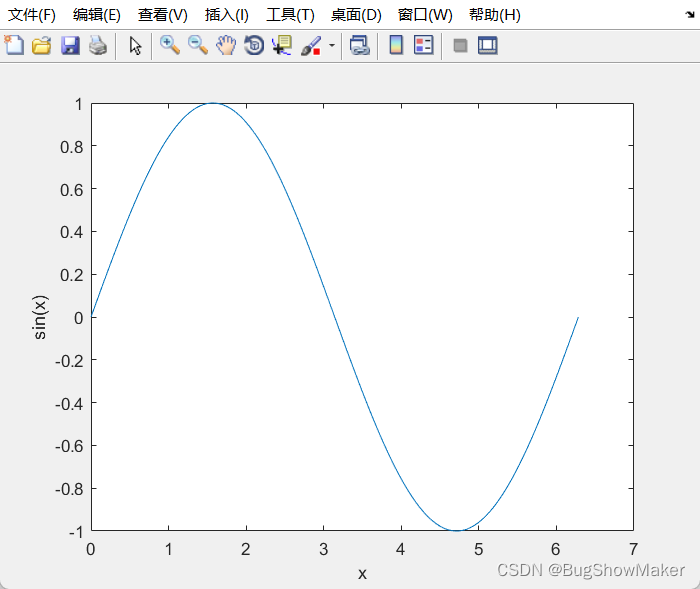This screenshot has width=700, height=589.
Task: Activate the Zoom In magnifier tool
Action: click(x=170, y=46)
